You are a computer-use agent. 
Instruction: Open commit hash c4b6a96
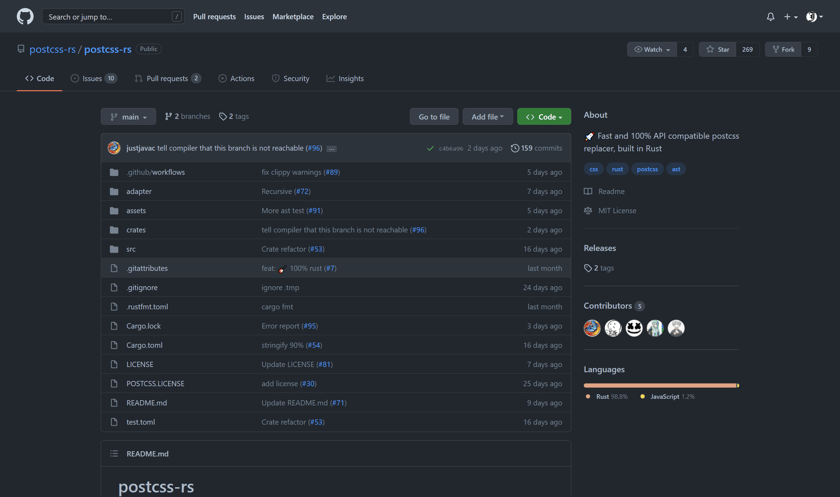tap(451, 148)
